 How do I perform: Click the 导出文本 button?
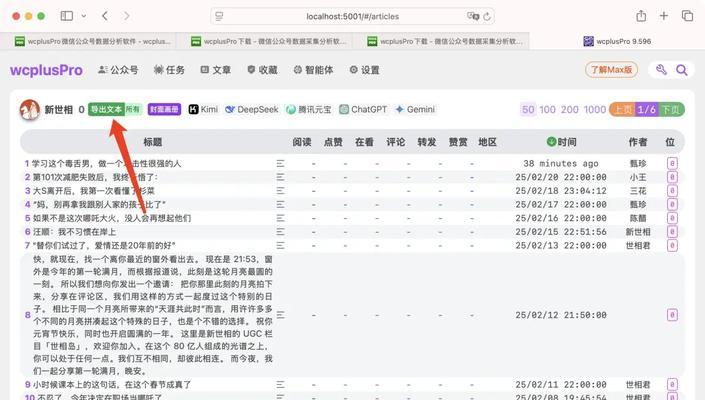tap(106, 109)
